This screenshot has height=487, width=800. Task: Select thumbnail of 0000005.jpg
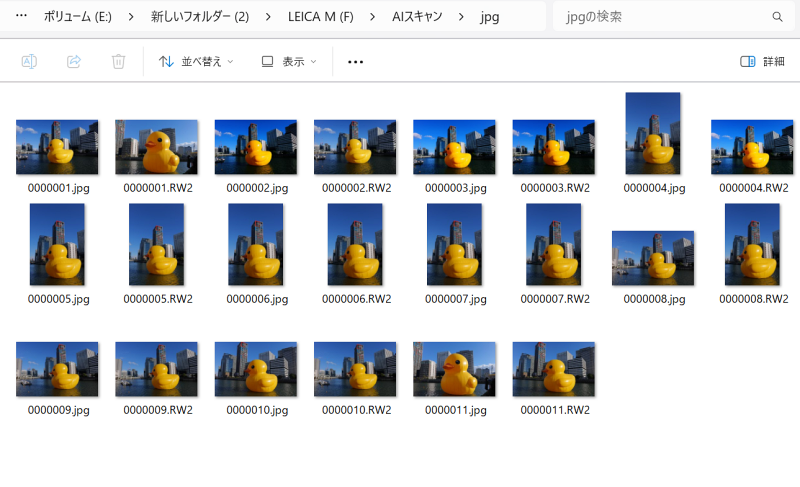[57, 244]
